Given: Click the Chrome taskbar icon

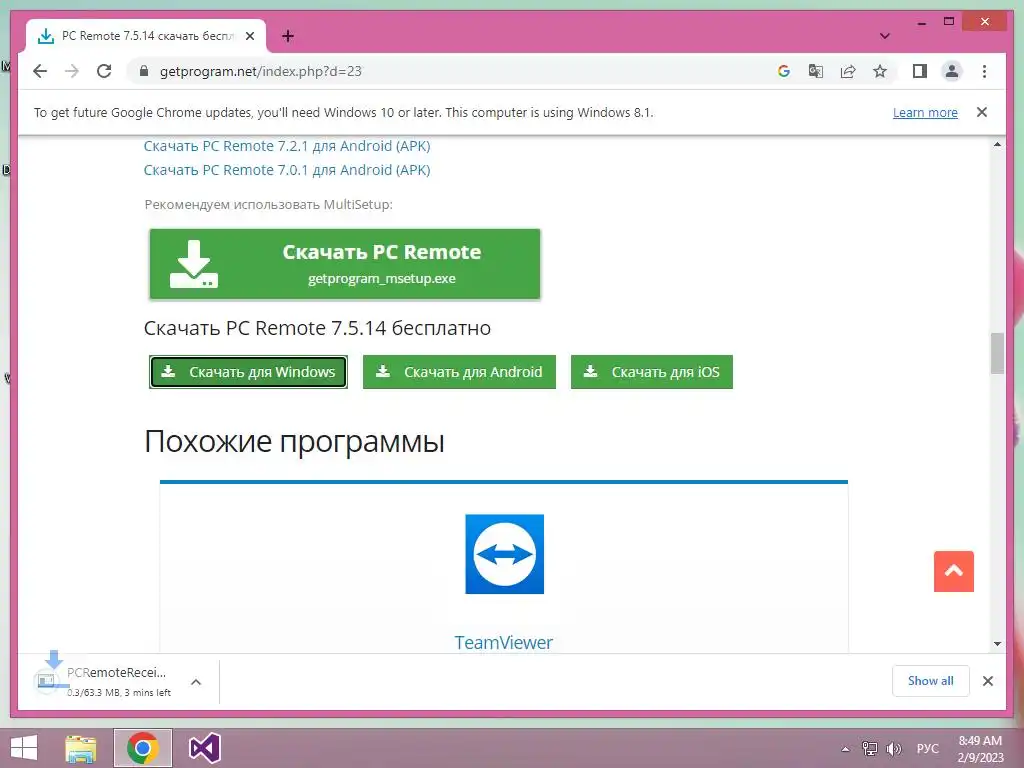Looking at the screenshot, I should coord(142,748).
